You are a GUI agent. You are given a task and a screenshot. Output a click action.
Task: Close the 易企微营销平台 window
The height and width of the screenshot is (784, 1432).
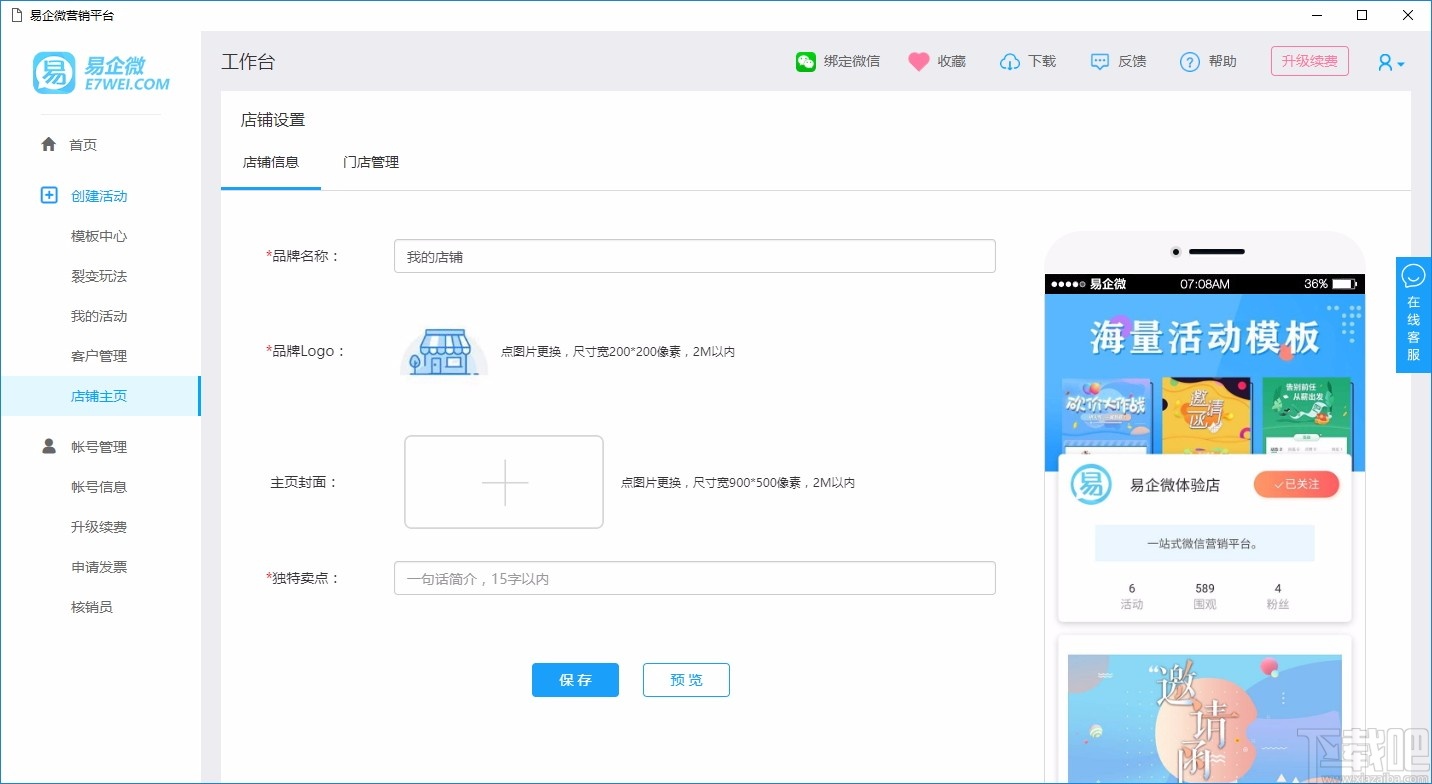1408,15
